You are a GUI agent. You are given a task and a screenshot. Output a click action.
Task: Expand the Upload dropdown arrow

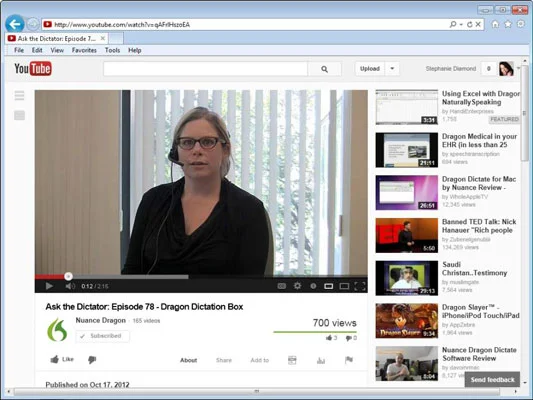click(392, 69)
